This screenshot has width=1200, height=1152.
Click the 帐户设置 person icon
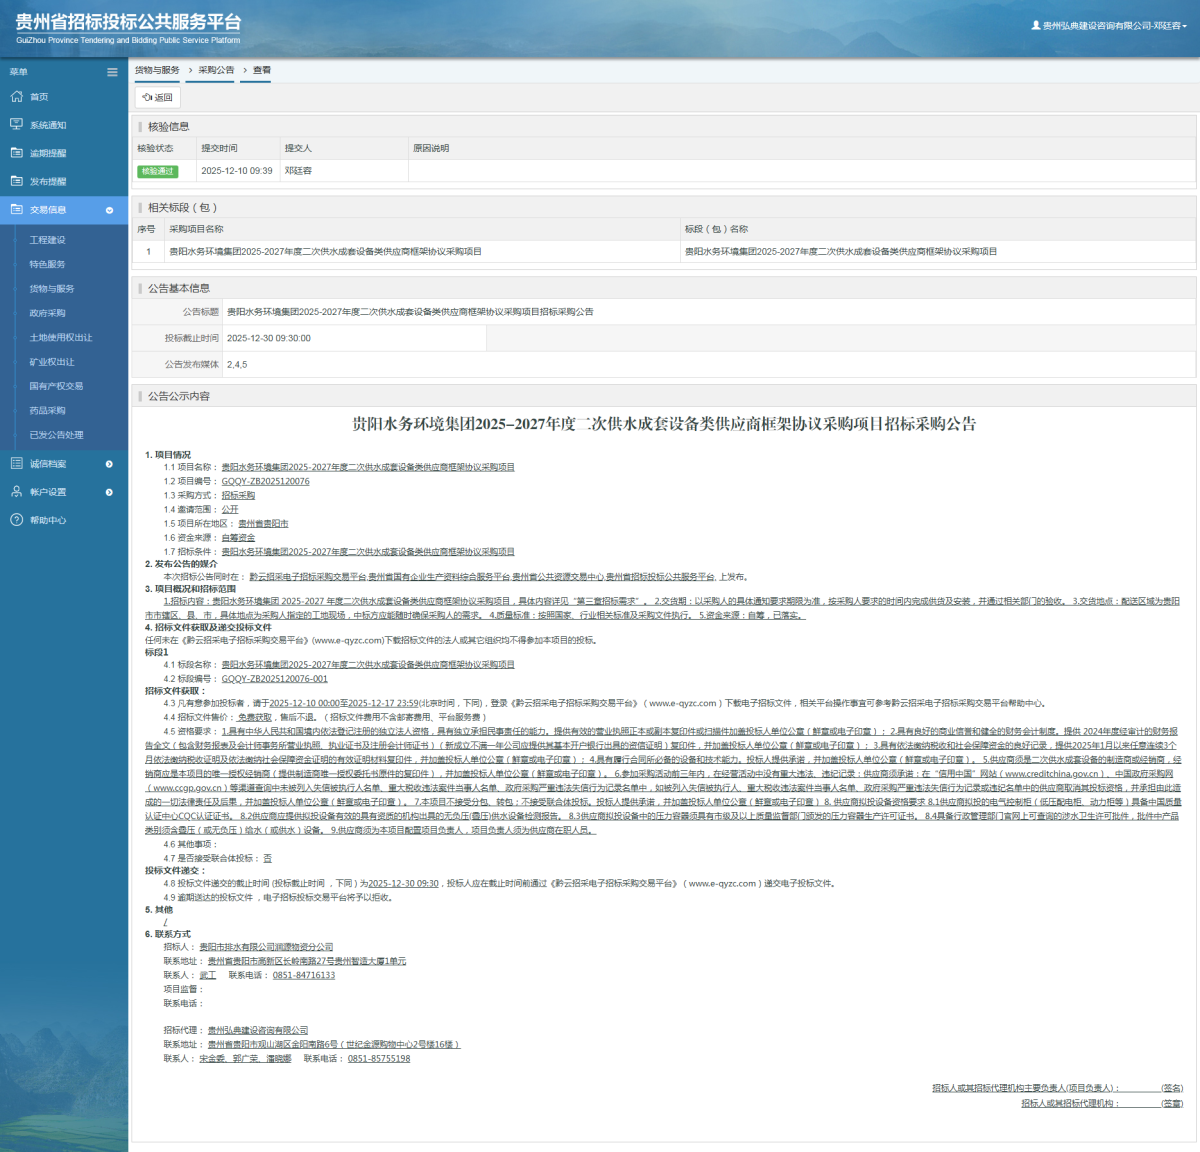click(16, 492)
